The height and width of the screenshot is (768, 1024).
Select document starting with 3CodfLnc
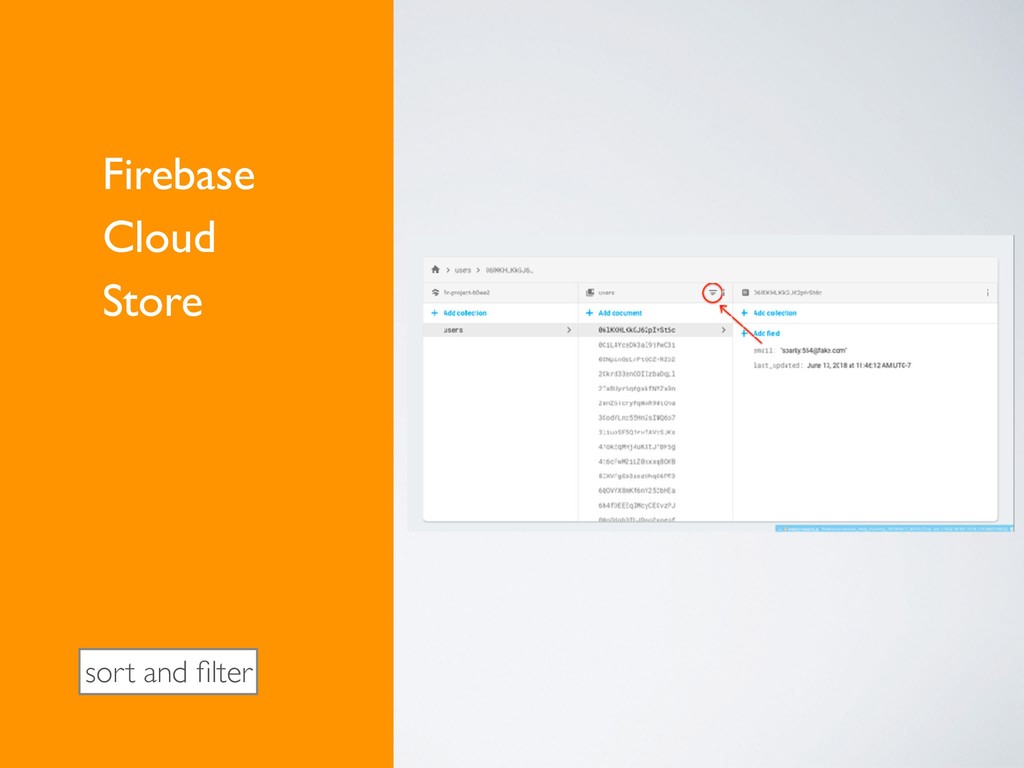(x=637, y=418)
